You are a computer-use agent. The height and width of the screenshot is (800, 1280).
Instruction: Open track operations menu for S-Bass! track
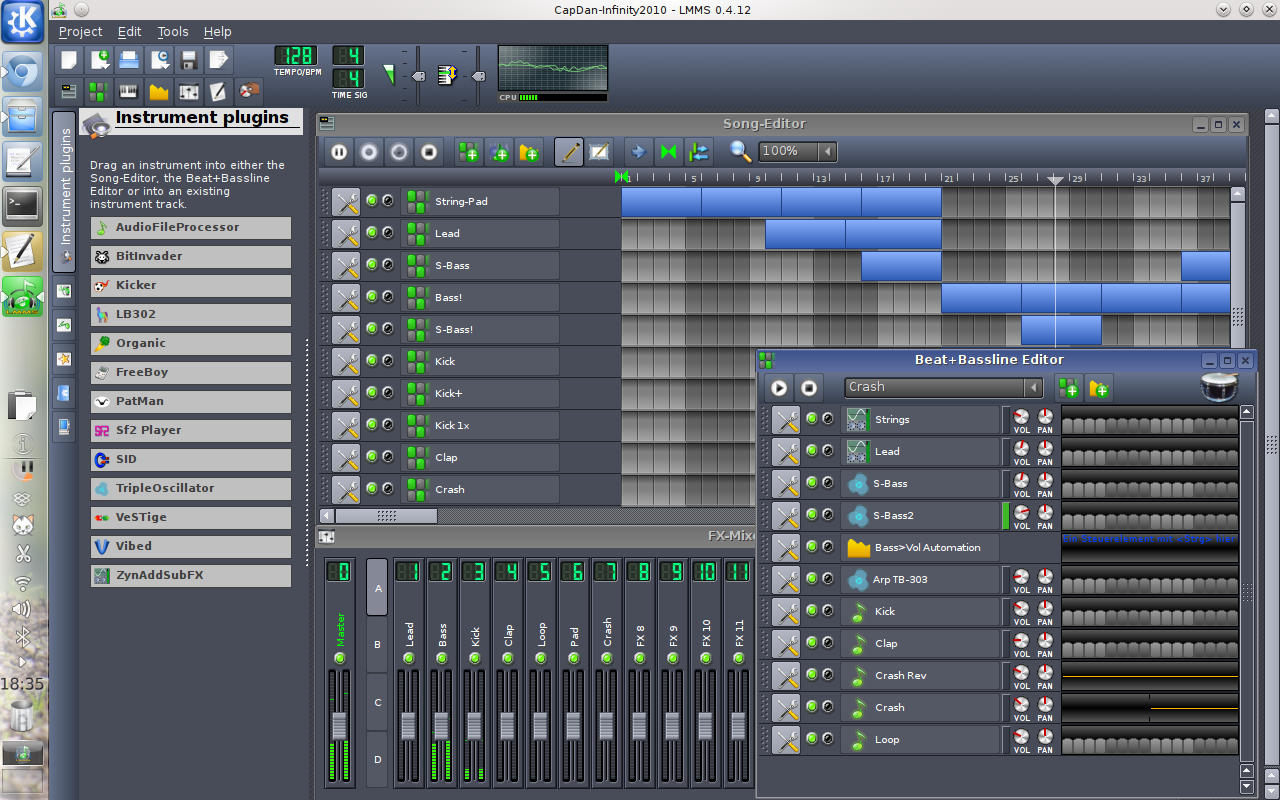(x=346, y=329)
